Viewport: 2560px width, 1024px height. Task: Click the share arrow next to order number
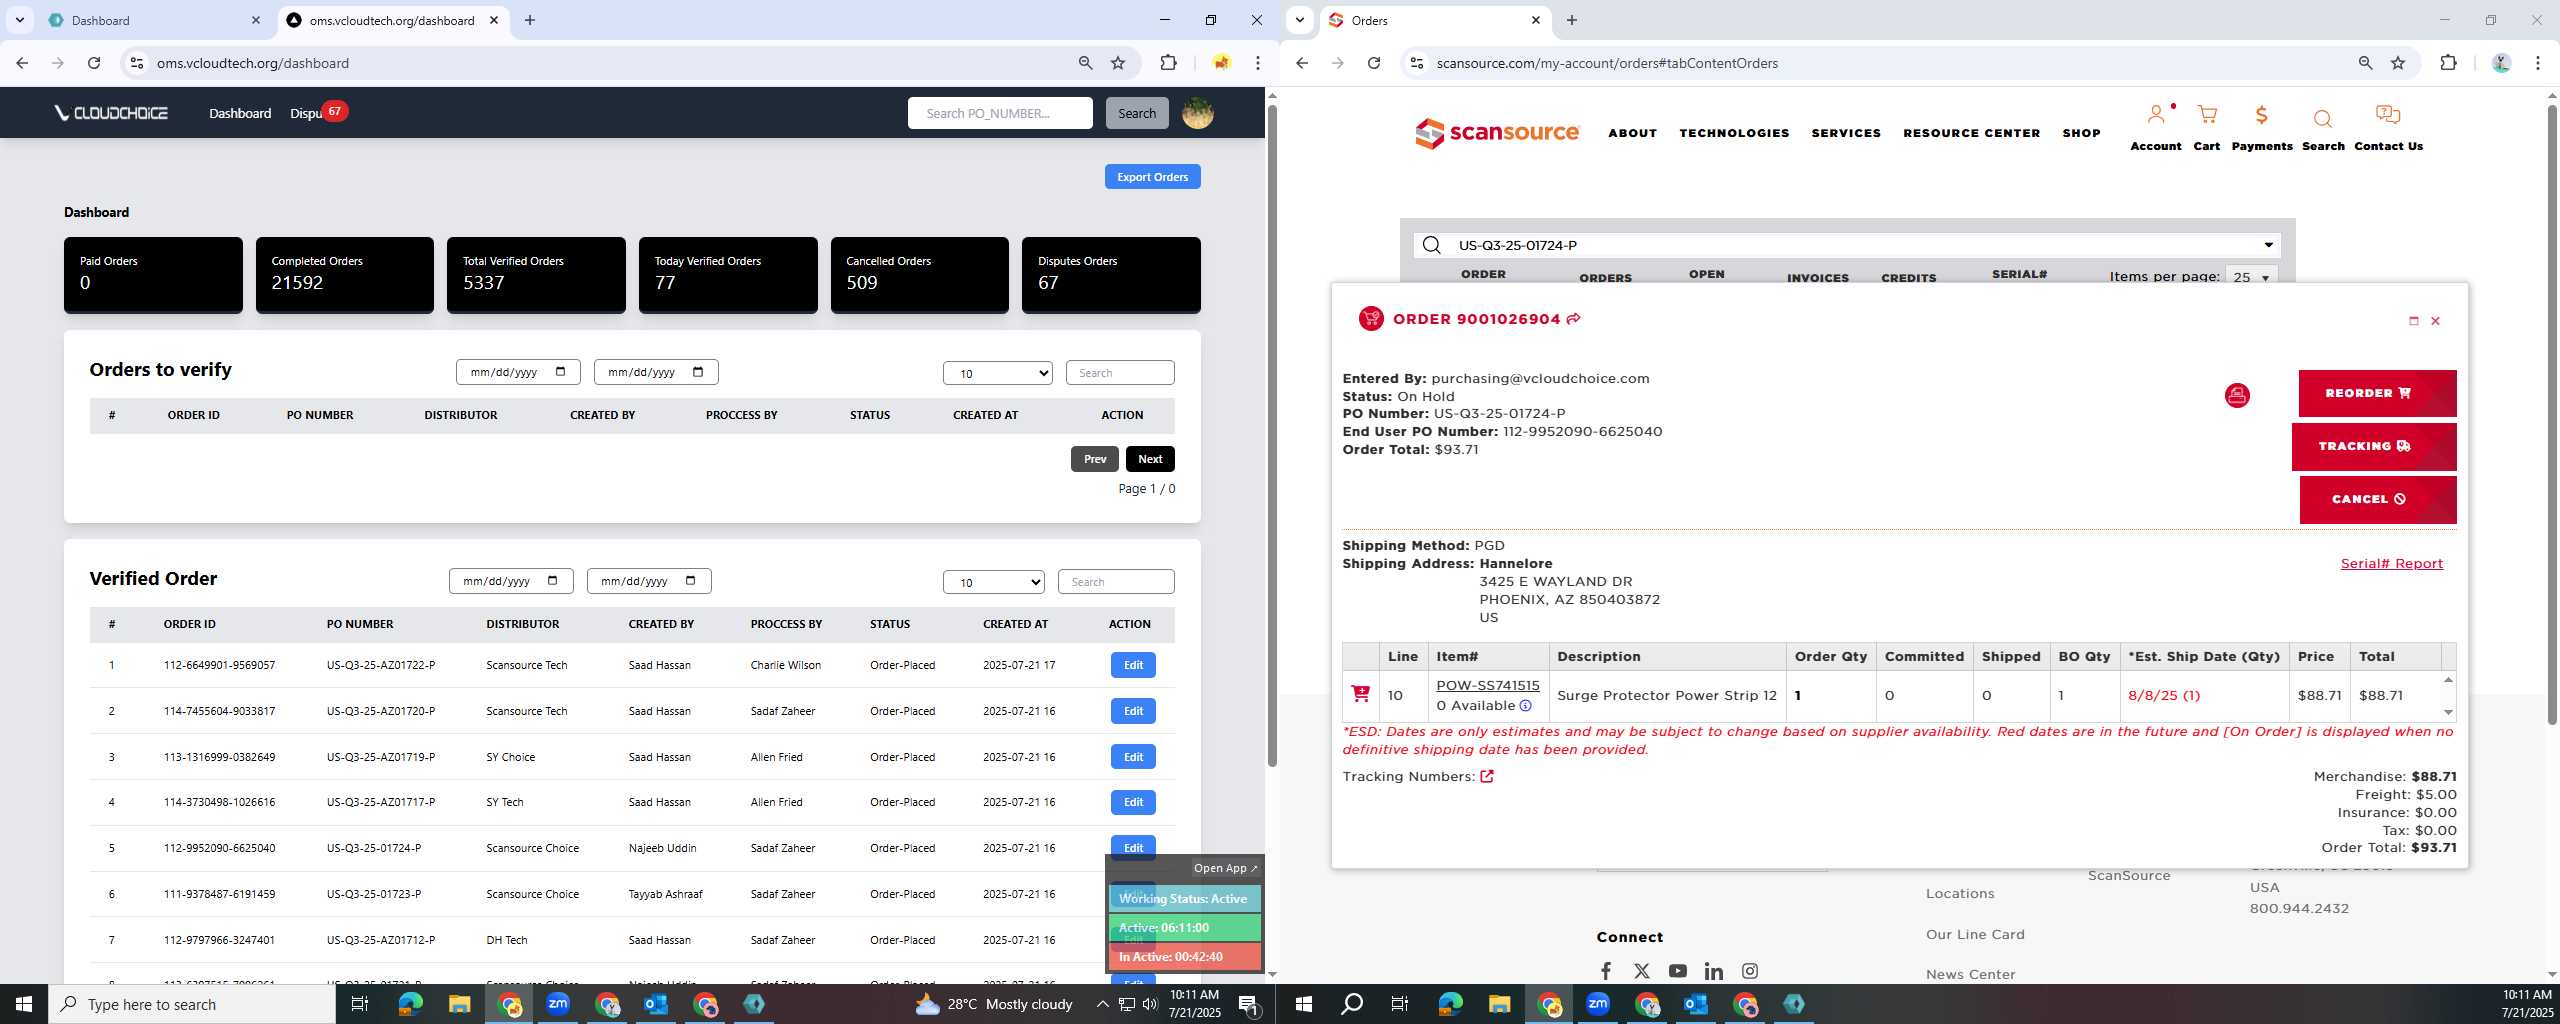1573,319
